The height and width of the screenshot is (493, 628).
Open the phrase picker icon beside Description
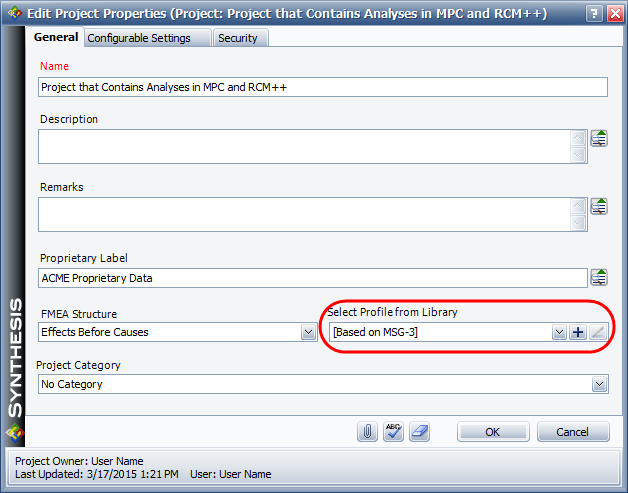click(x=599, y=139)
